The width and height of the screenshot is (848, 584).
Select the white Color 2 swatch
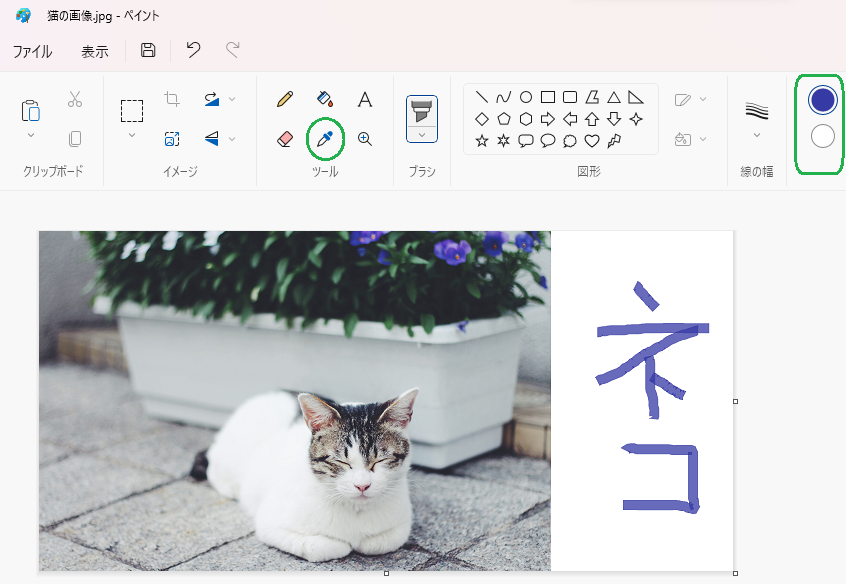pos(823,136)
